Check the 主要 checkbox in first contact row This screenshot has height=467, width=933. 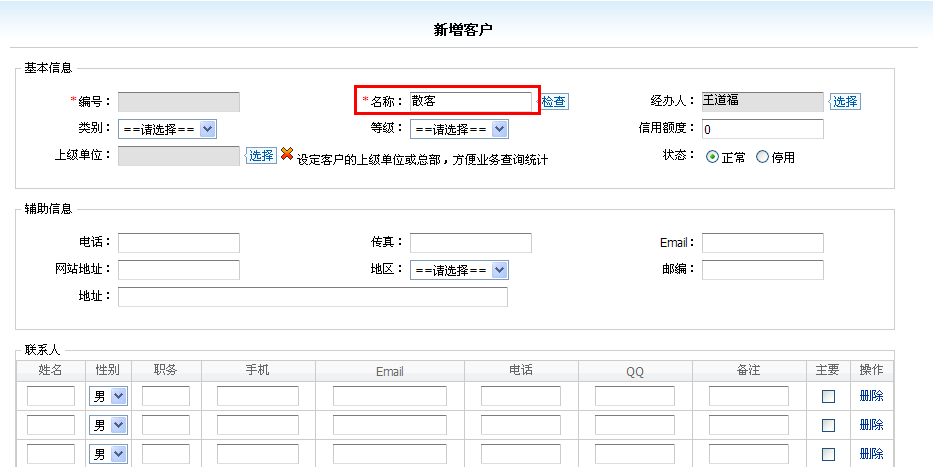[x=828, y=396]
